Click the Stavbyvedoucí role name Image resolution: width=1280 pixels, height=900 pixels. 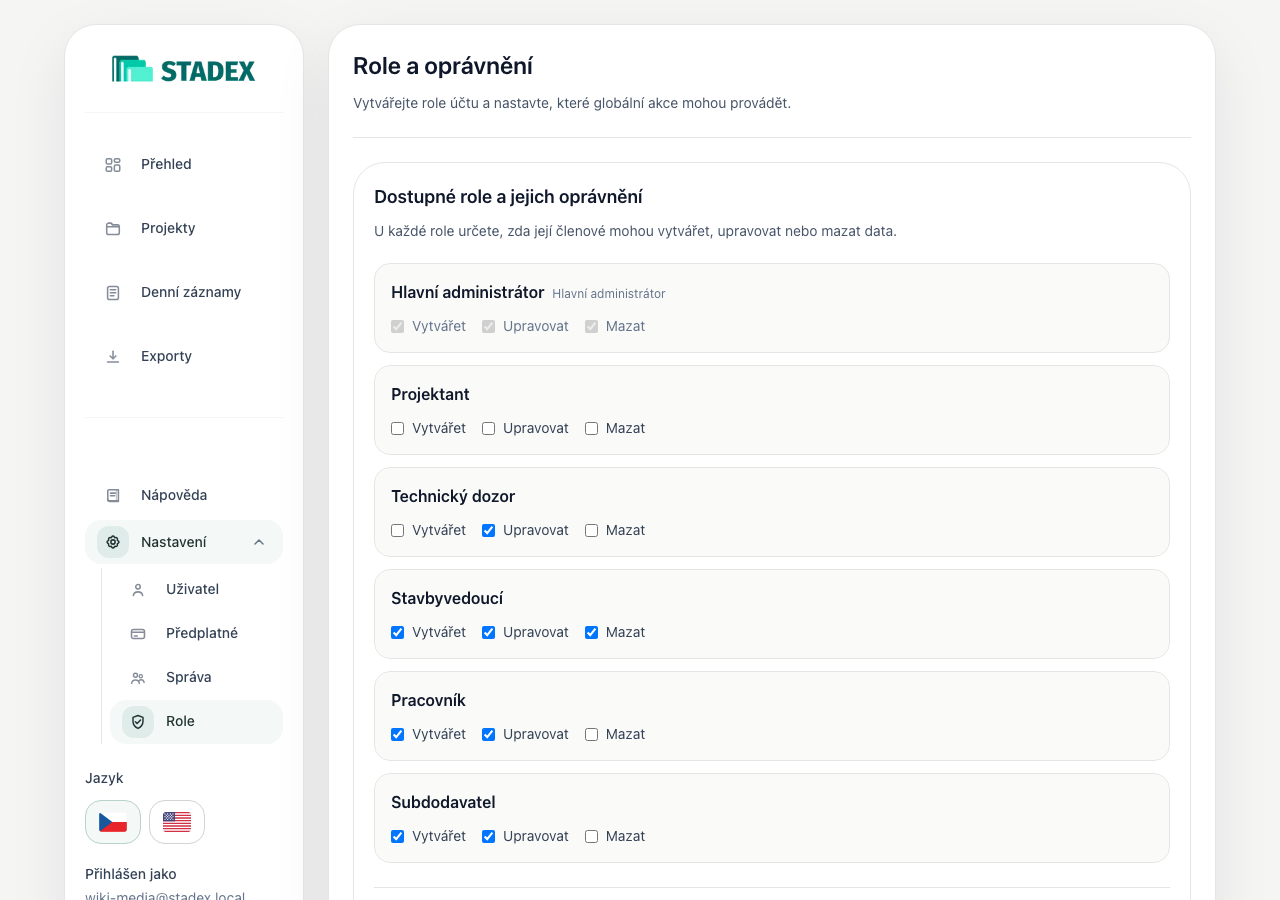(447, 598)
